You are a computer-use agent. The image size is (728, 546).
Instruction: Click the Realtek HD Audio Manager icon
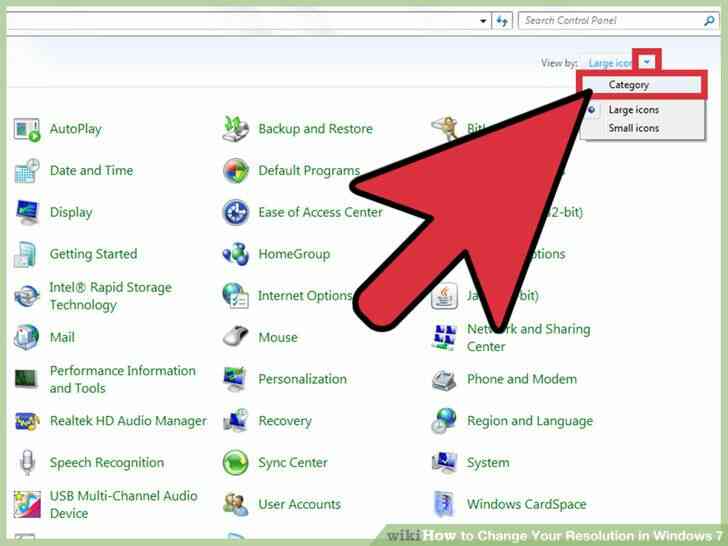click(x=26, y=421)
